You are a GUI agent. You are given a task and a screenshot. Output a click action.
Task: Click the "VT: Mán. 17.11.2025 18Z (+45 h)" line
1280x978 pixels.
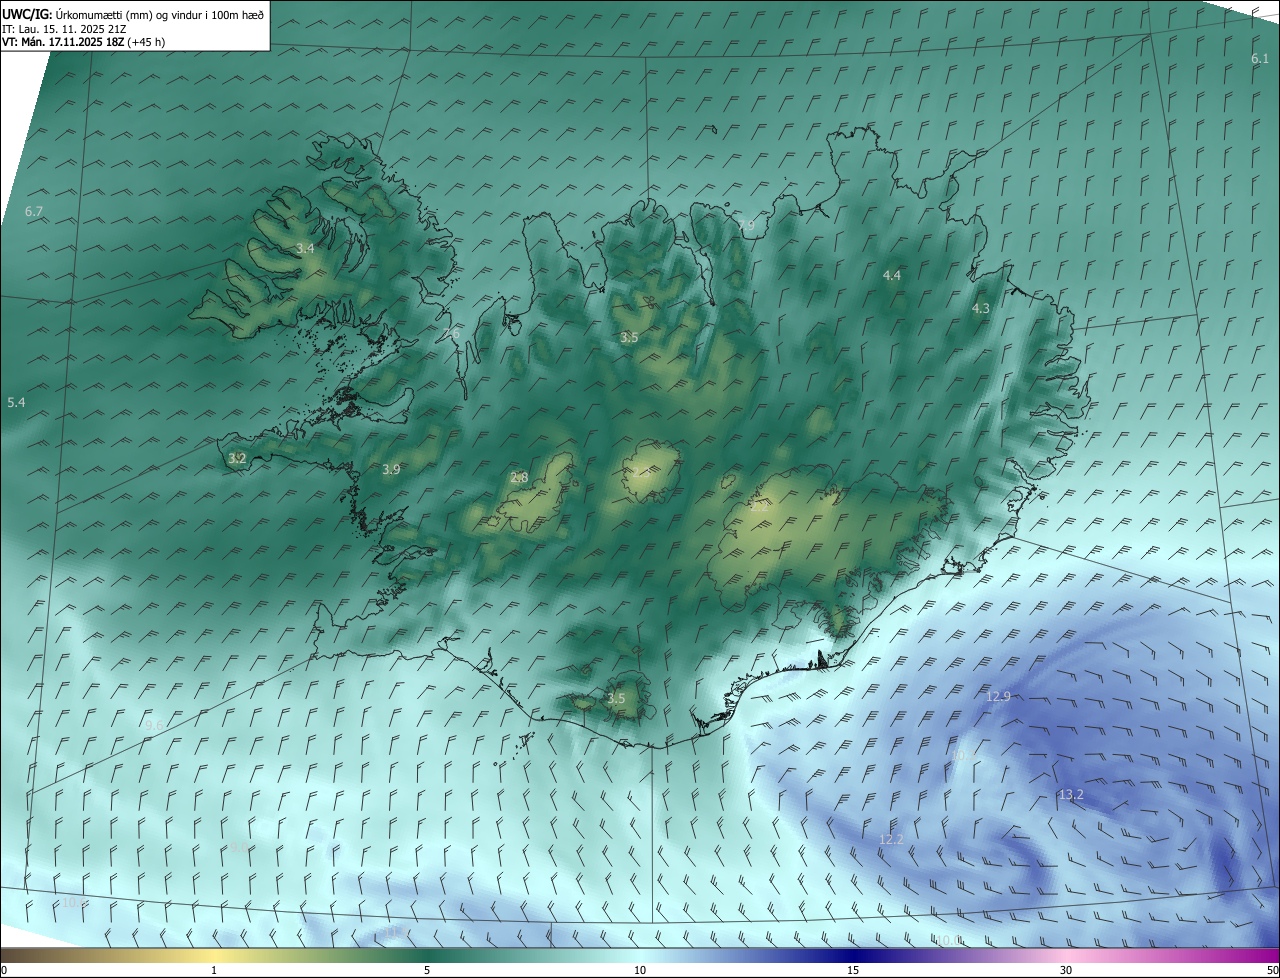[84, 41]
